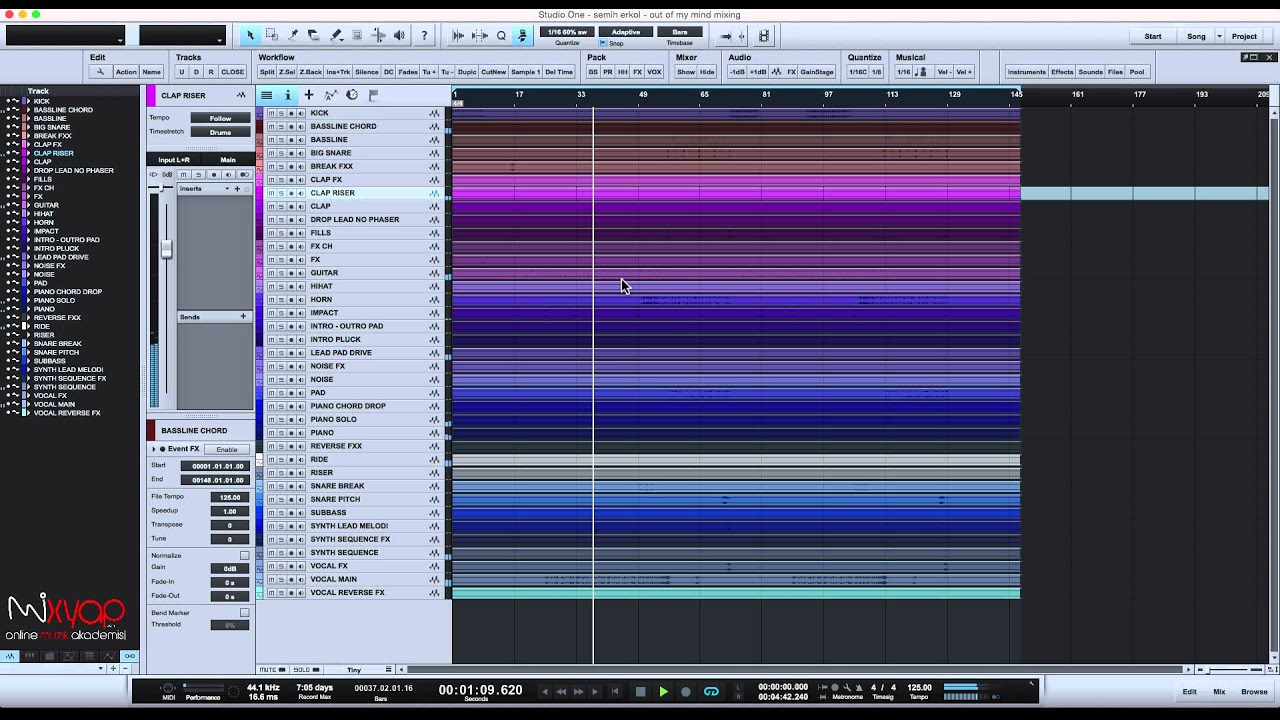Pick the Split tool

pyautogui.click(x=293, y=36)
